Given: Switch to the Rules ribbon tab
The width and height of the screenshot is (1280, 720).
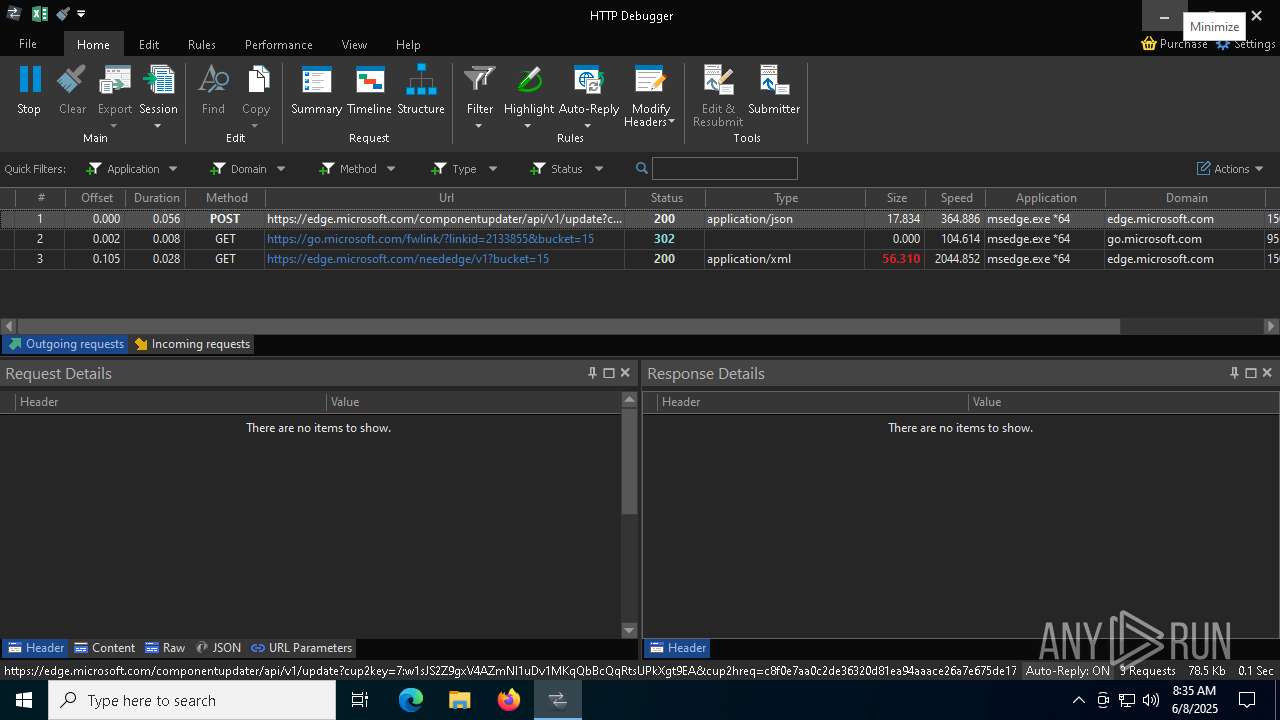Looking at the screenshot, I should [202, 45].
